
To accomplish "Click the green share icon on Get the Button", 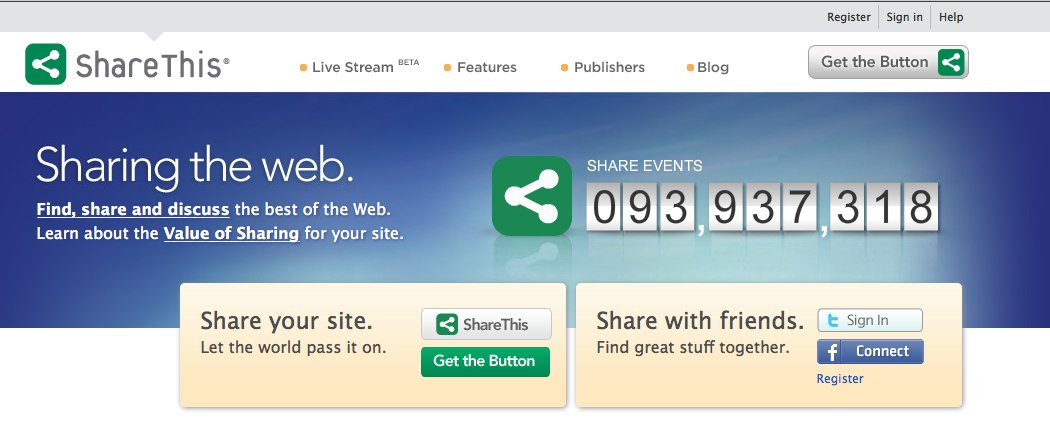I will pyautogui.click(x=951, y=62).
